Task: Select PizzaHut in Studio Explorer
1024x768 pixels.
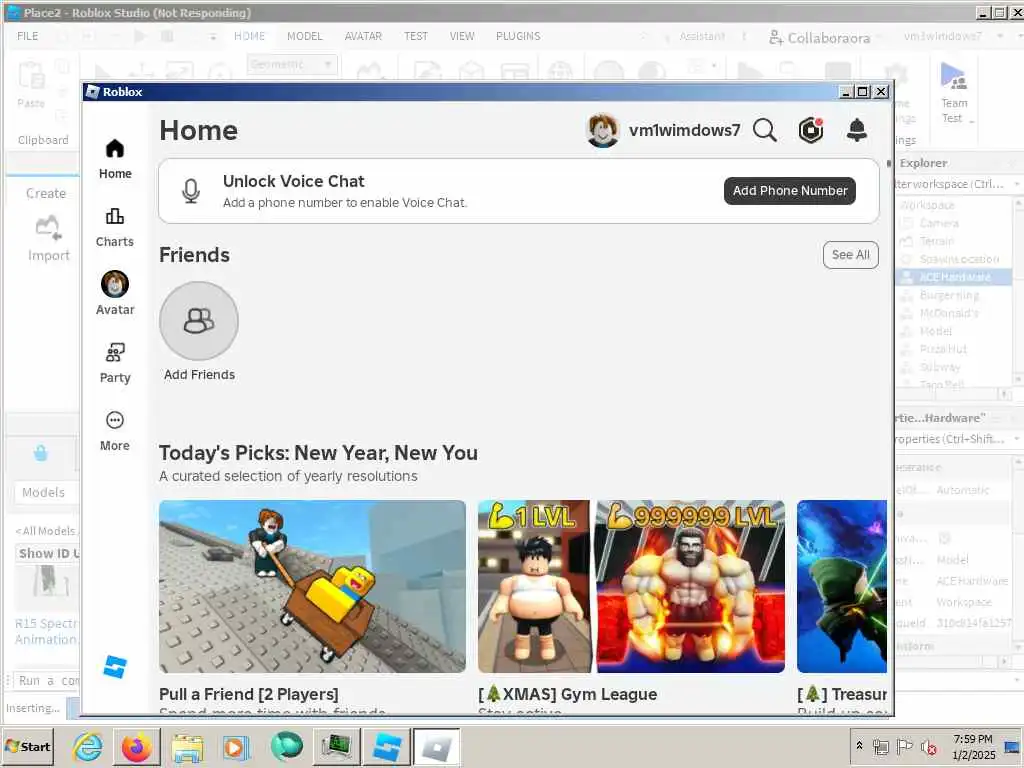Action: click(943, 349)
